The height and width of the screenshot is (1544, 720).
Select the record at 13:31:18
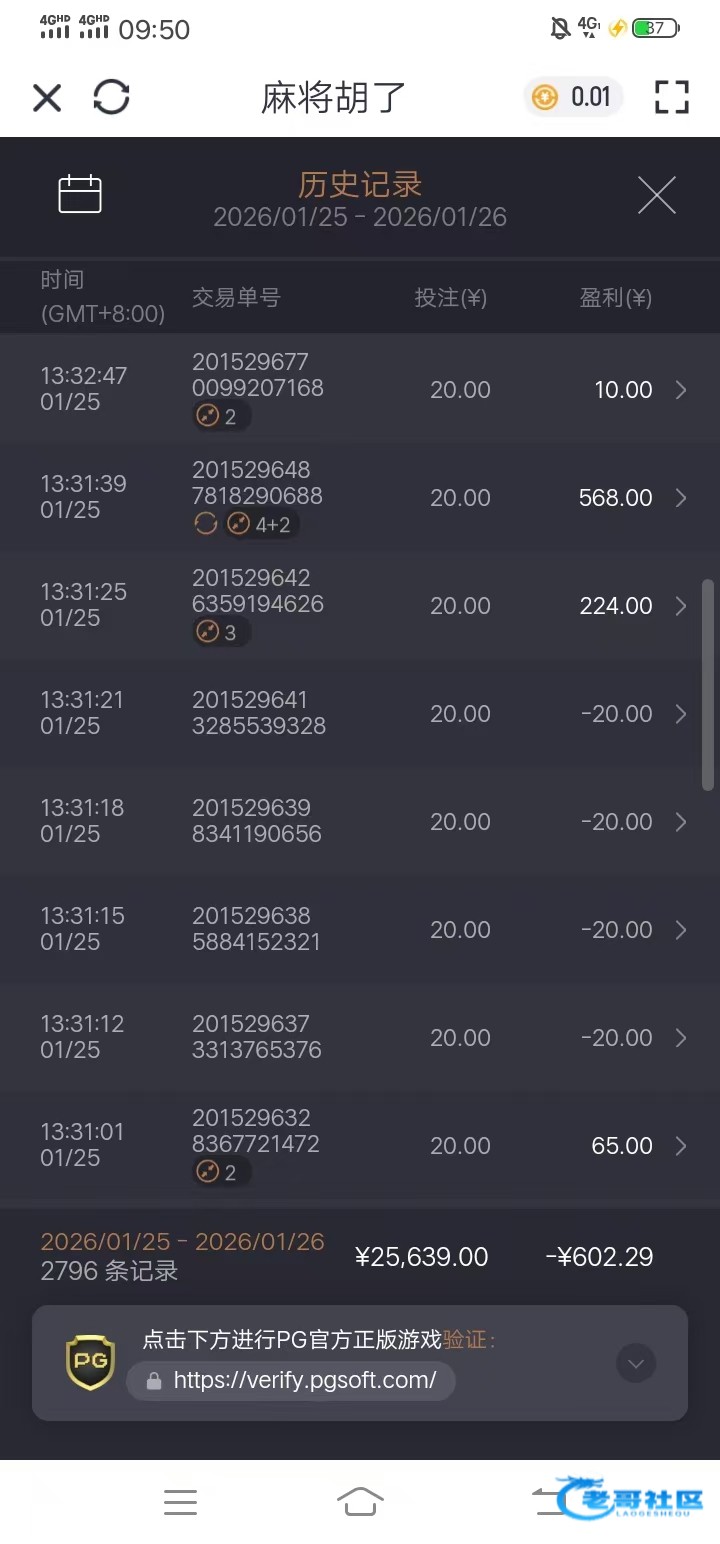[x=360, y=822]
